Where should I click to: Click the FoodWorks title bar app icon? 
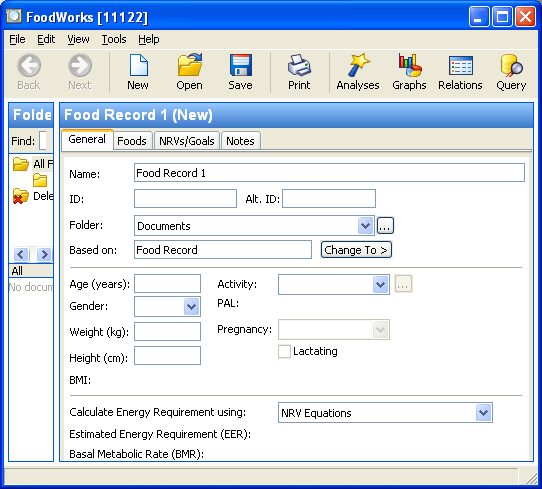click(x=14, y=16)
